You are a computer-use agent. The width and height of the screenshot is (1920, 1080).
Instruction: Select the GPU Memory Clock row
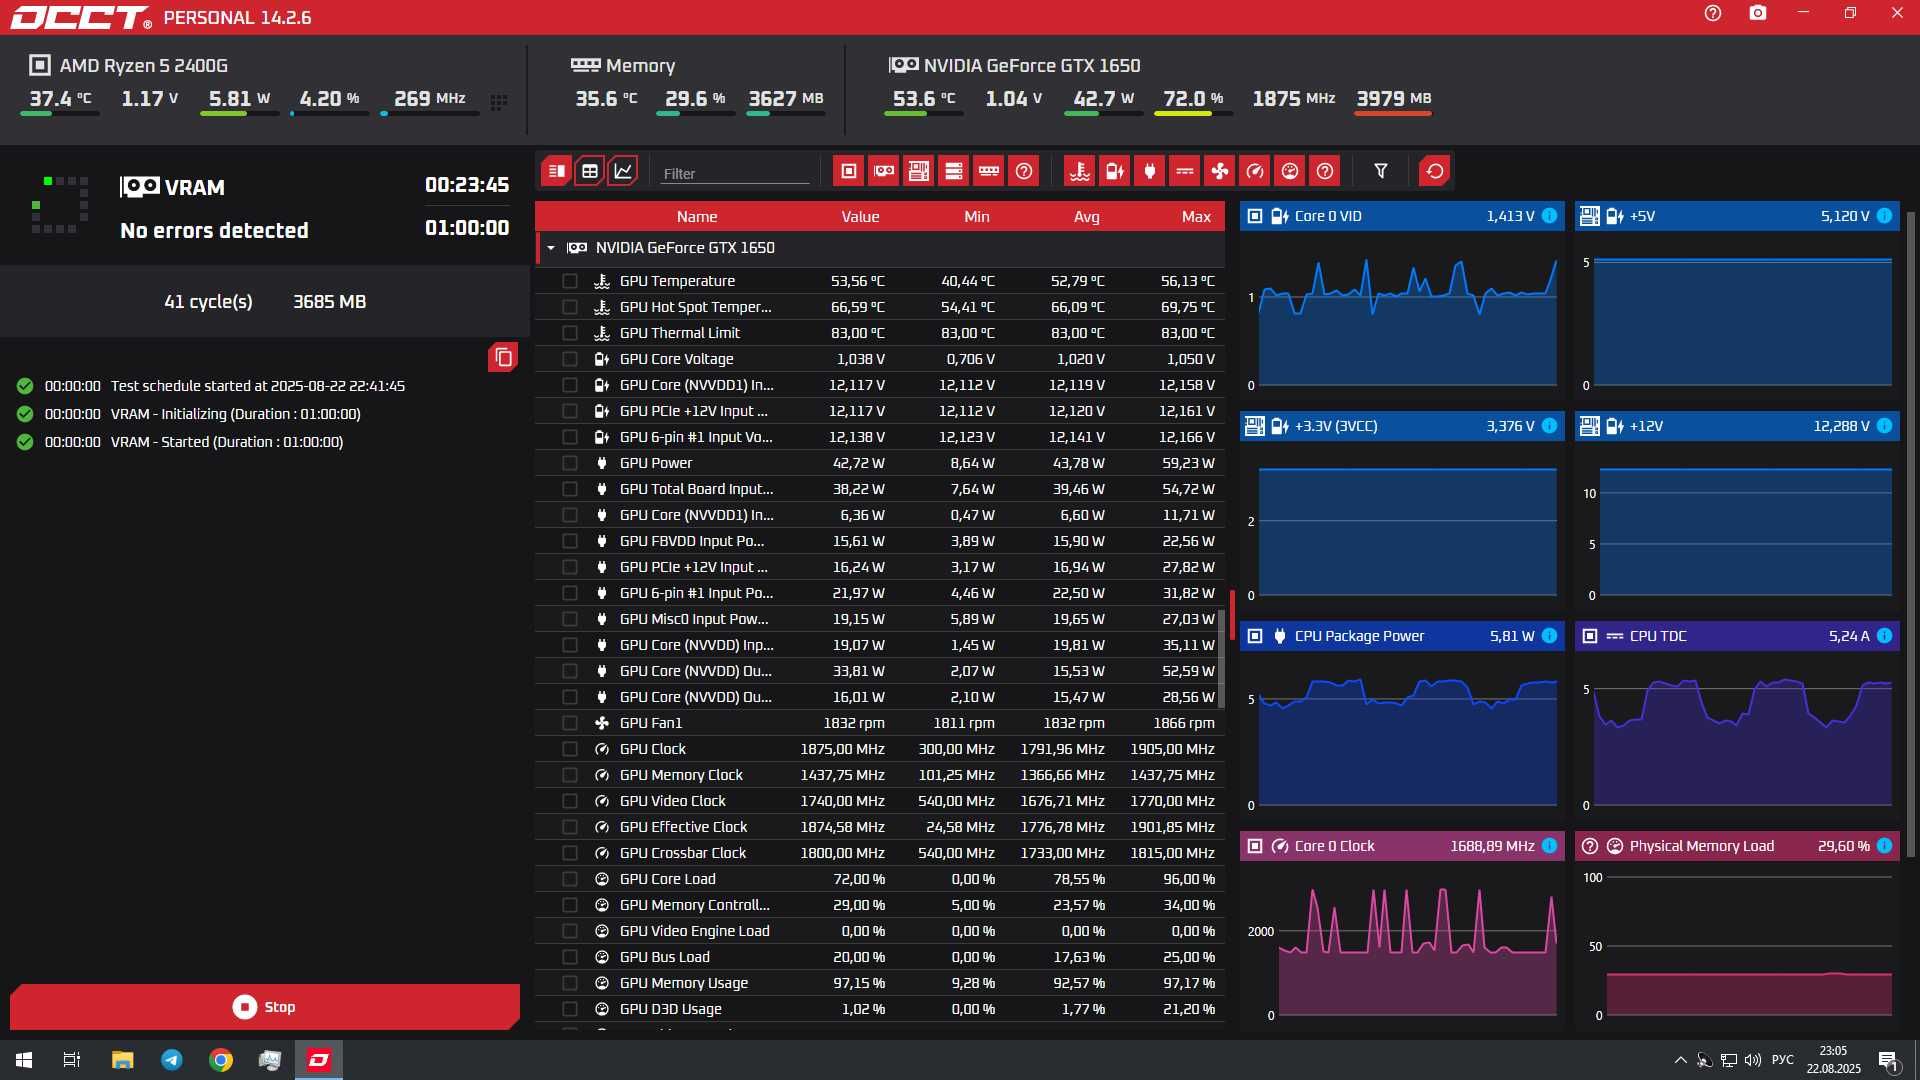[880, 775]
